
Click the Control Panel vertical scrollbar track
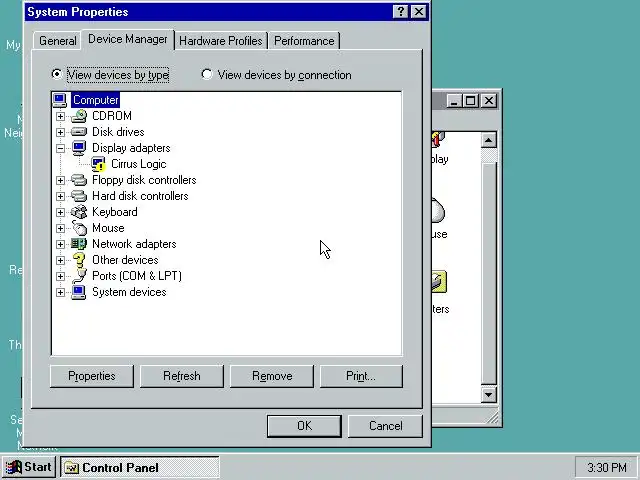(489, 267)
